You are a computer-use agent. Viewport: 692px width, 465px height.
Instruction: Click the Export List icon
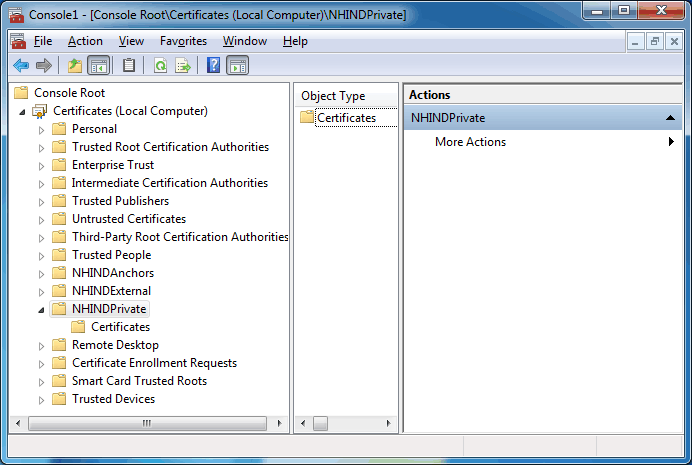coord(183,66)
